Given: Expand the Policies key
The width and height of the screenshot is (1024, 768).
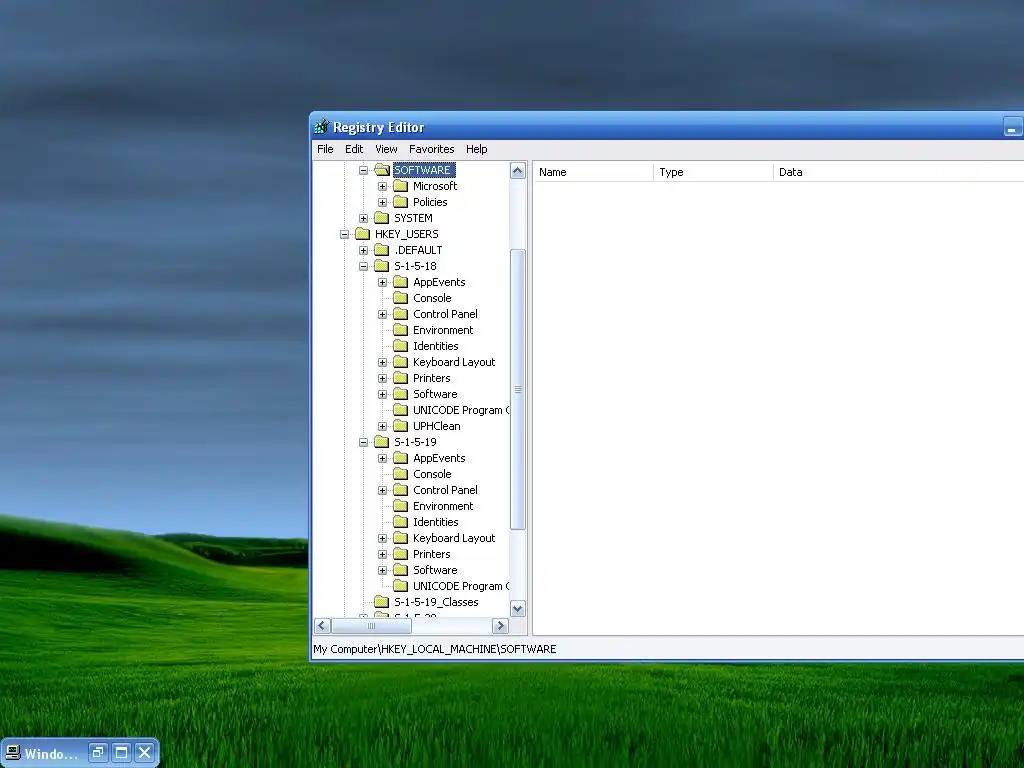Looking at the screenshot, I should pos(383,202).
